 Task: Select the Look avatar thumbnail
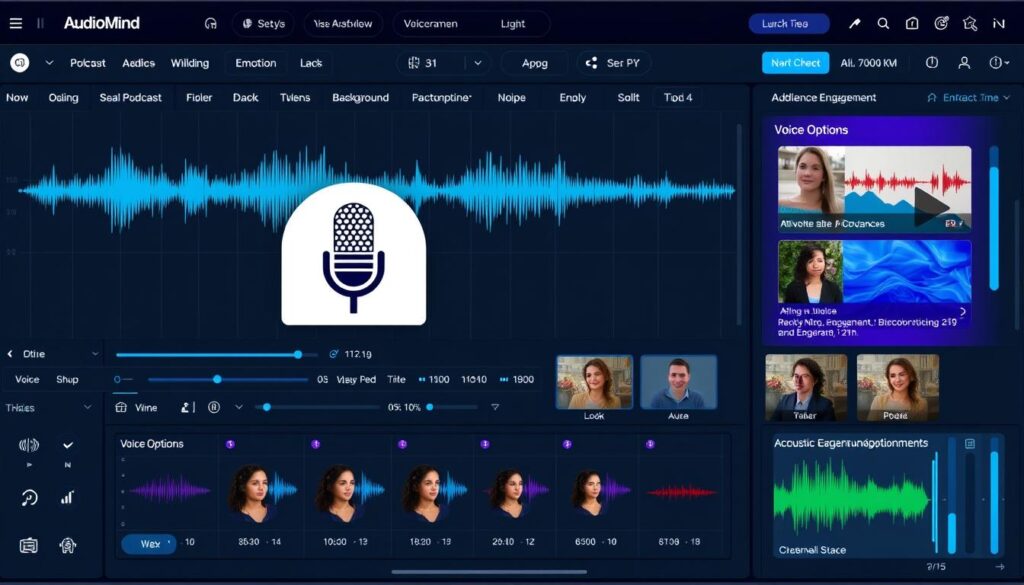coord(594,383)
